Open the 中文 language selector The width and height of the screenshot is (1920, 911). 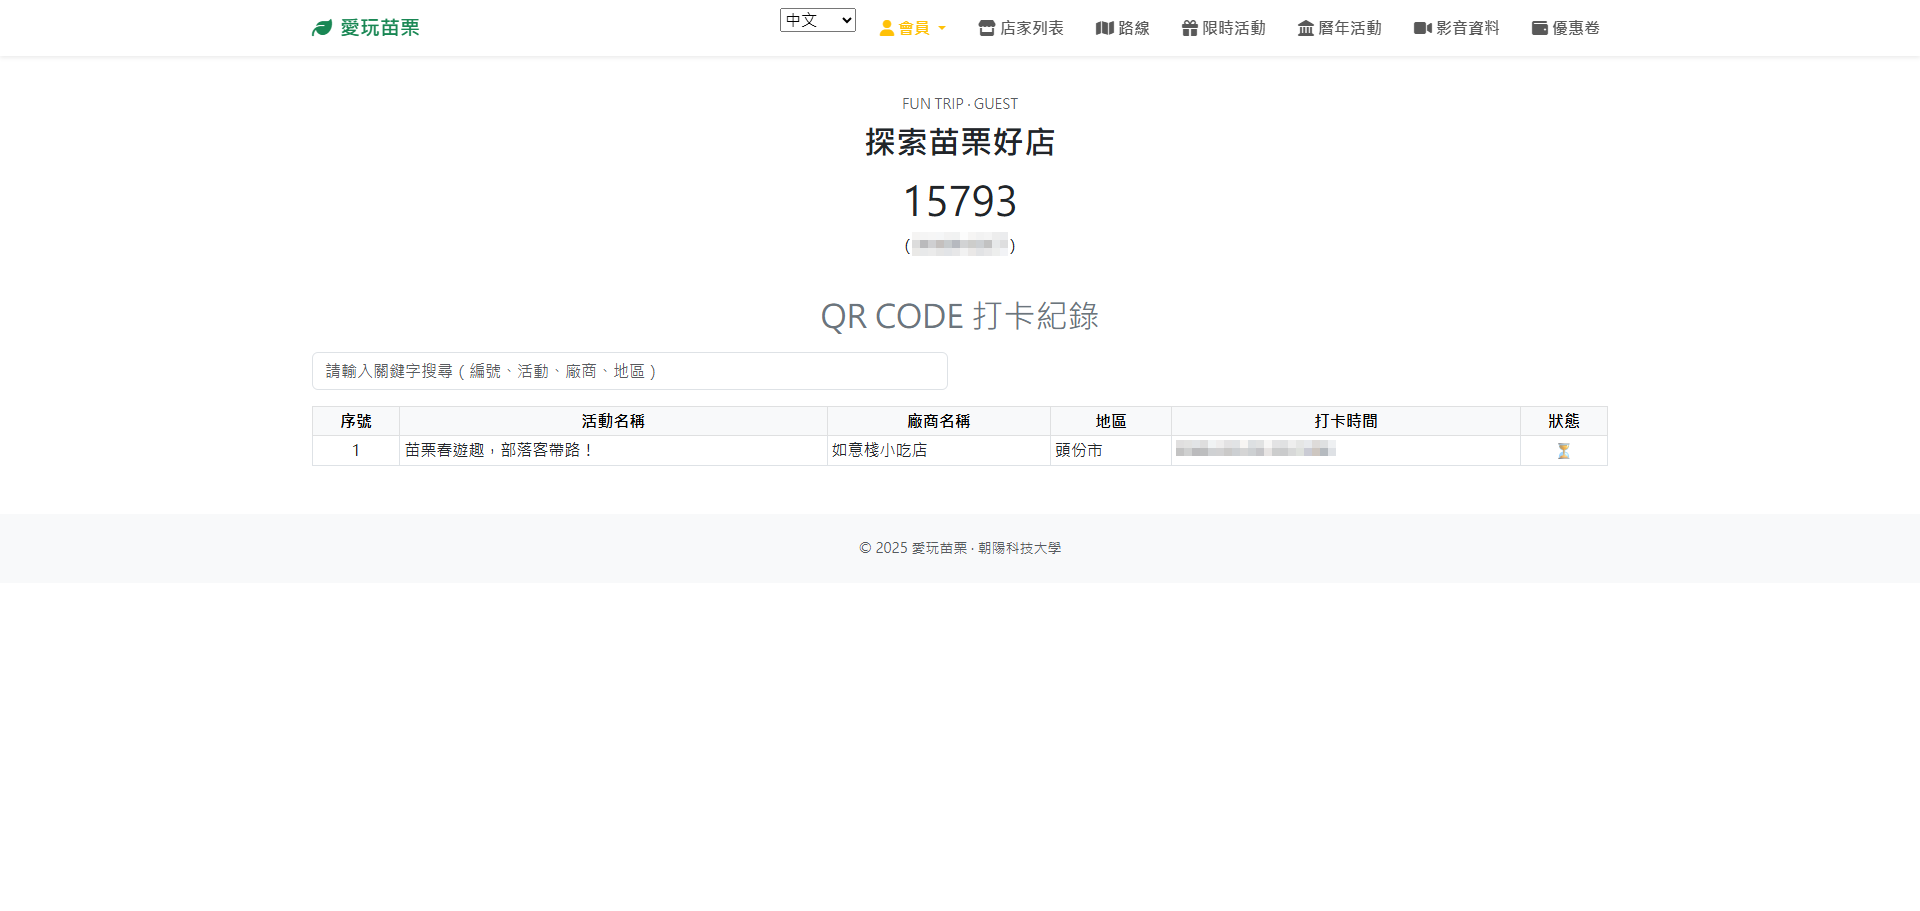click(x=817, y=20)
